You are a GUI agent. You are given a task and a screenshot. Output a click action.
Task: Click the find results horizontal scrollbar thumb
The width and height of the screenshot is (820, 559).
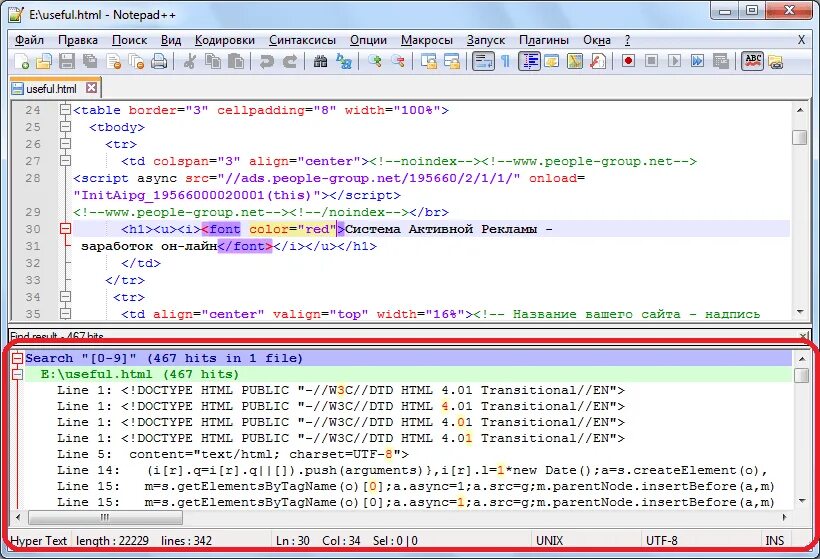[106, 518]
